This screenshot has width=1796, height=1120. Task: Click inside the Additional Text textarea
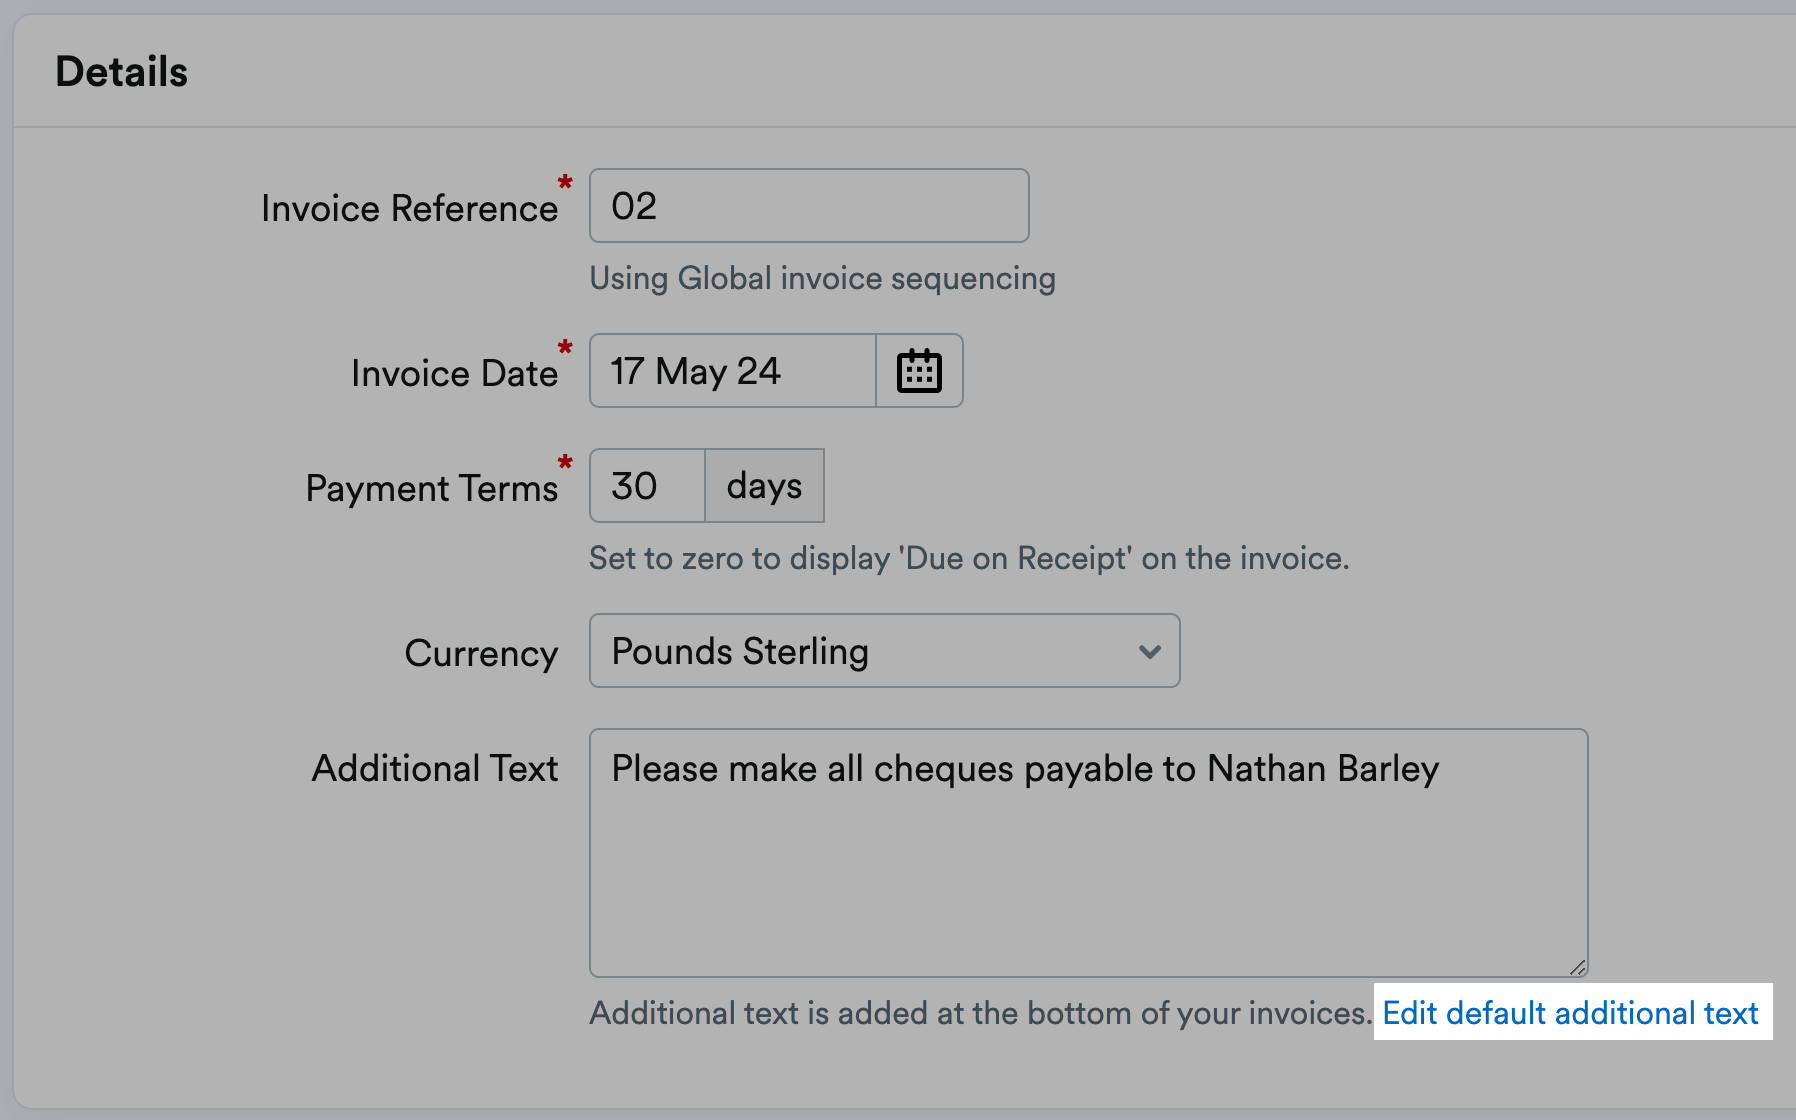pyautogui.click(x=1089, y=853)
